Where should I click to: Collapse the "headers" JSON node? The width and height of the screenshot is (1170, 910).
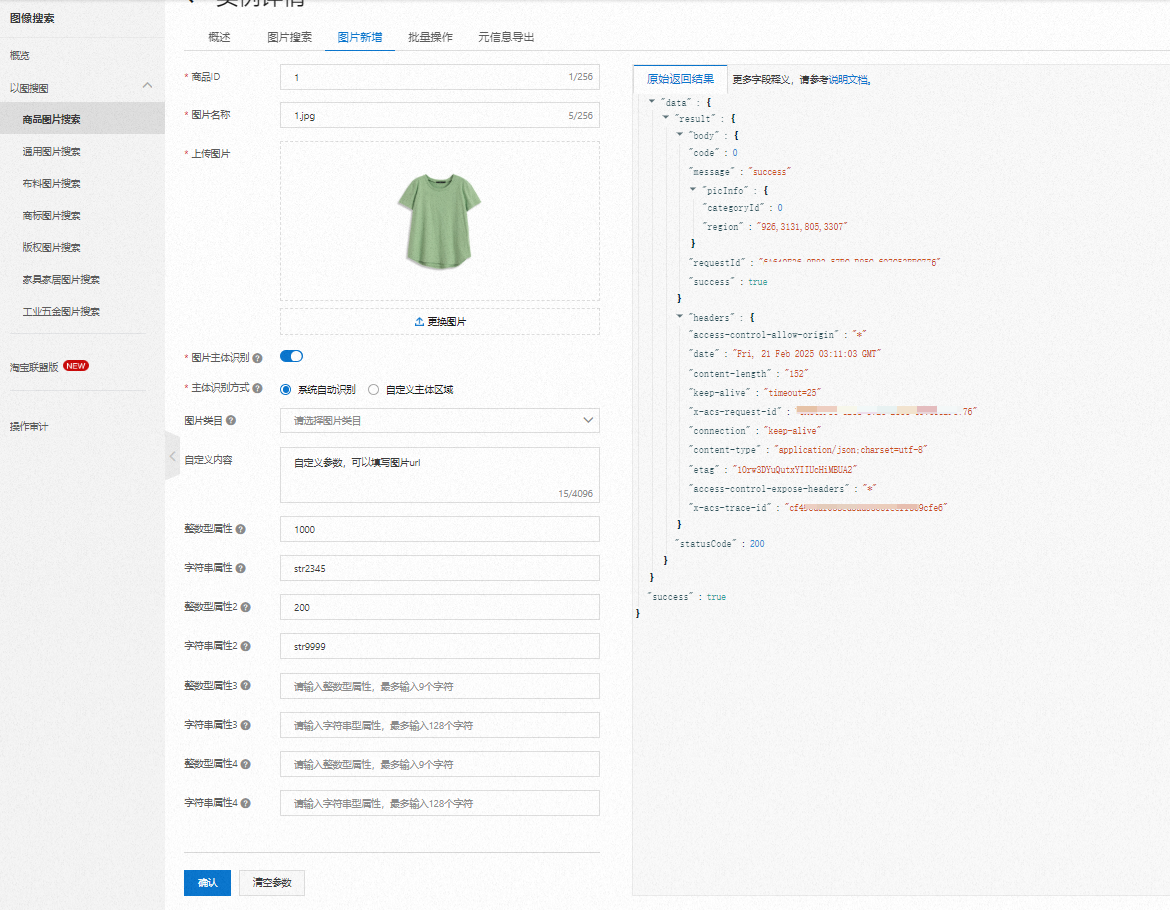point(680,316)
